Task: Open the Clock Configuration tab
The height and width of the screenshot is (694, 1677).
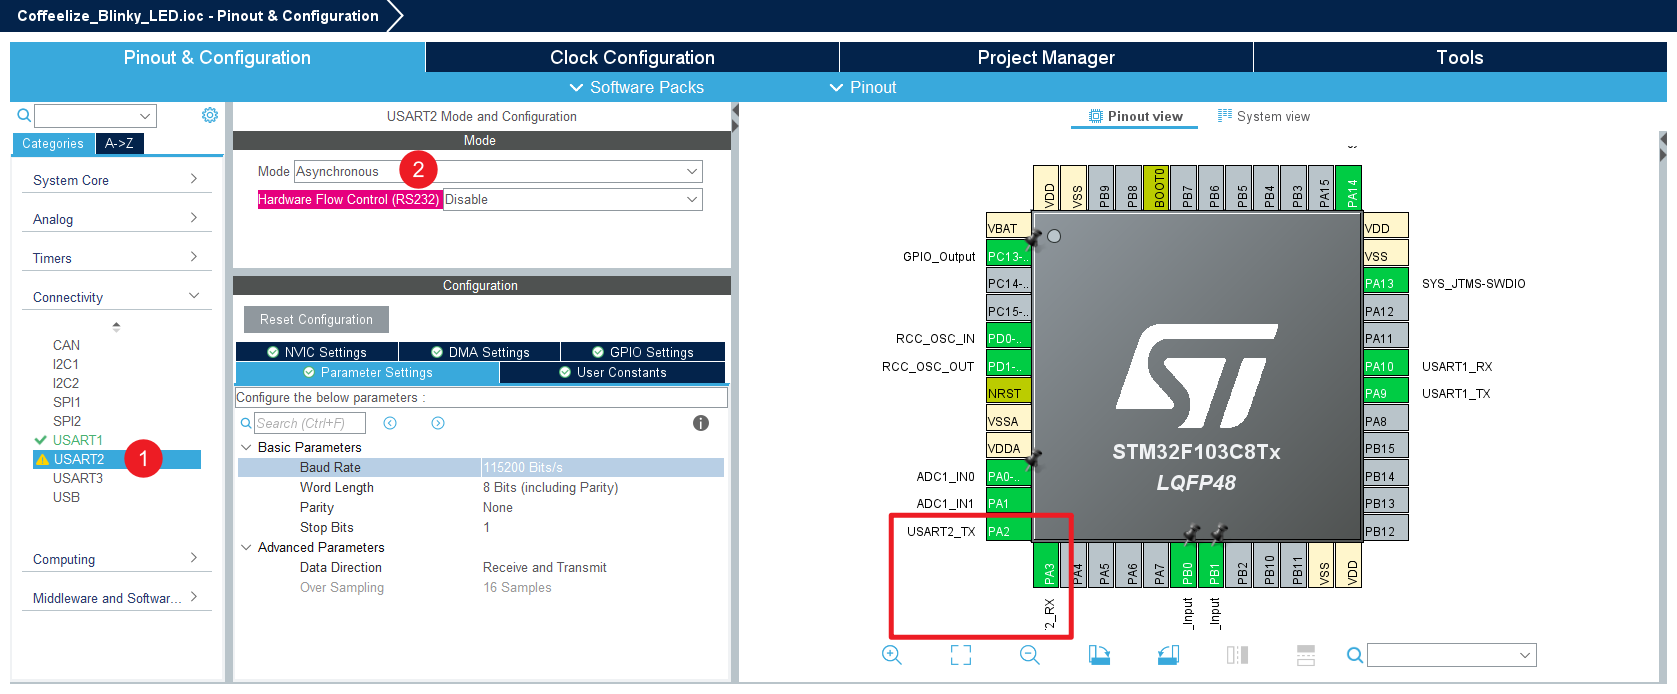Action: (632, 58)
